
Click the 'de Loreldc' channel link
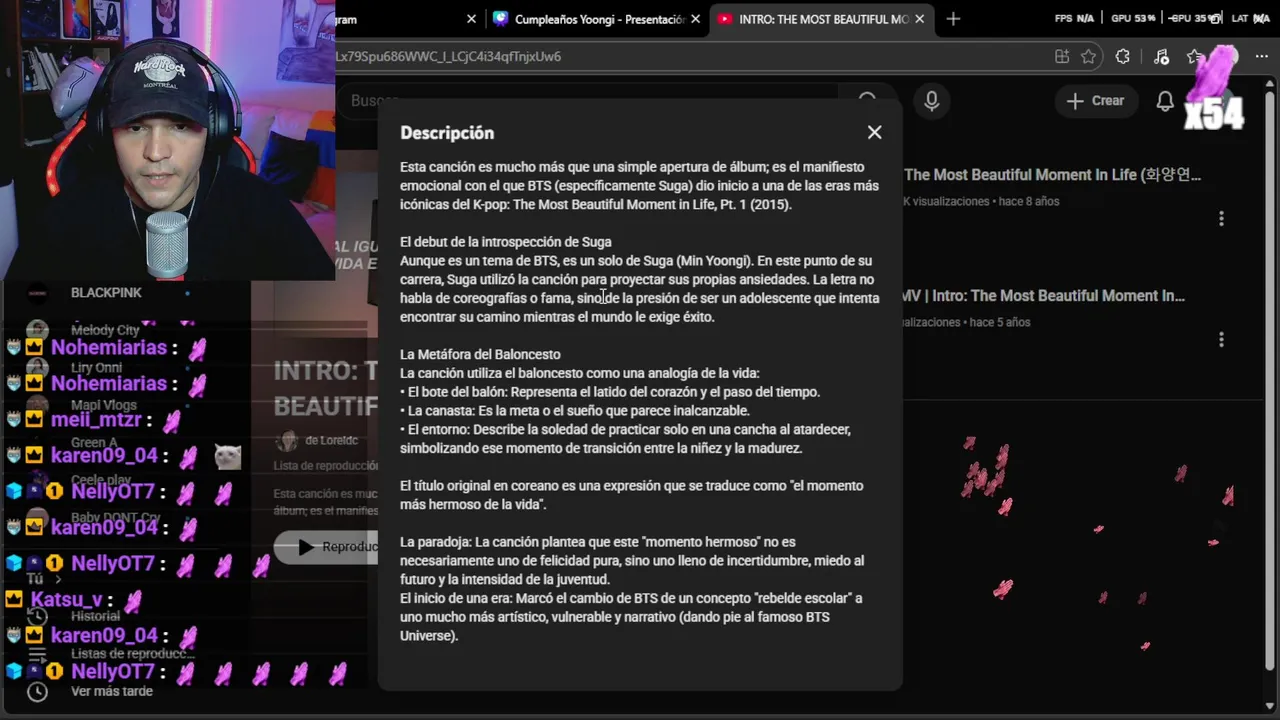tap(332, 441)
